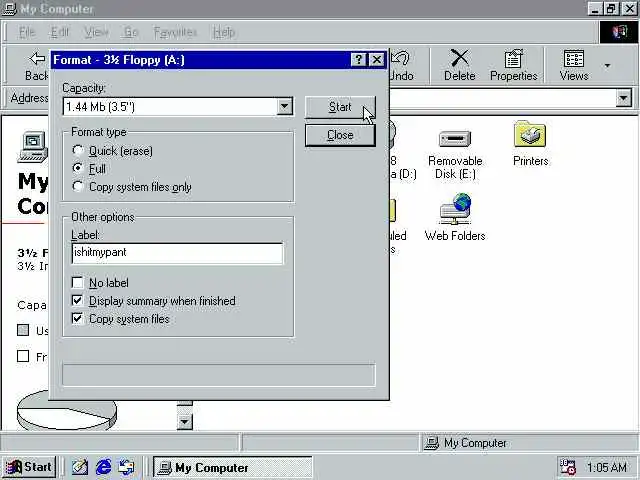Click the My Computer icon in left pane

(33, 147)
